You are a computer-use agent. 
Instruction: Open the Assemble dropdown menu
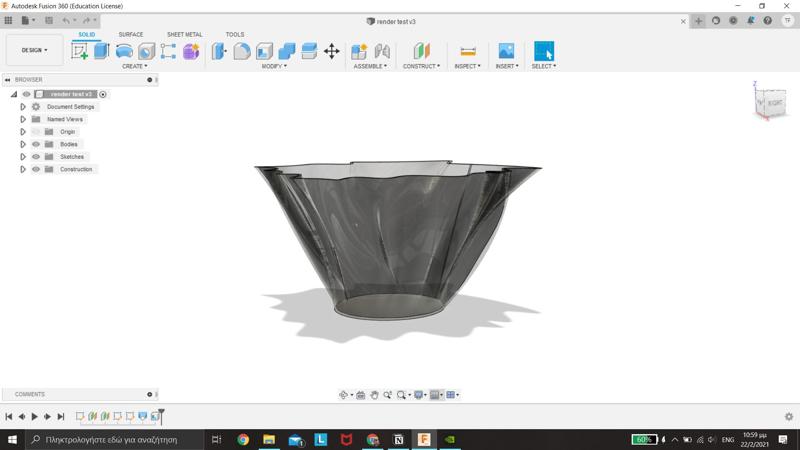coord(370,66)
